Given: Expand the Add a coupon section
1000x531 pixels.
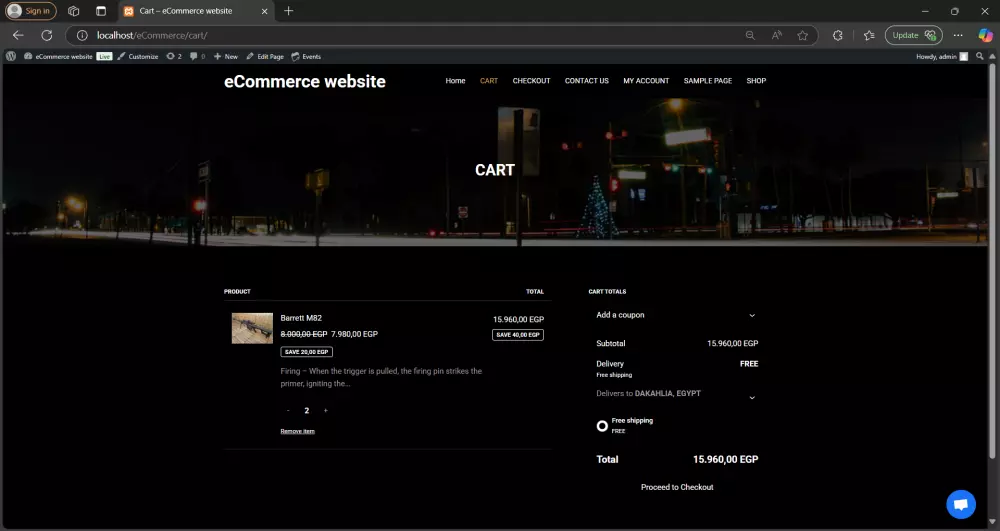Looking at the screenshot, I should click(x=752, y=315).
